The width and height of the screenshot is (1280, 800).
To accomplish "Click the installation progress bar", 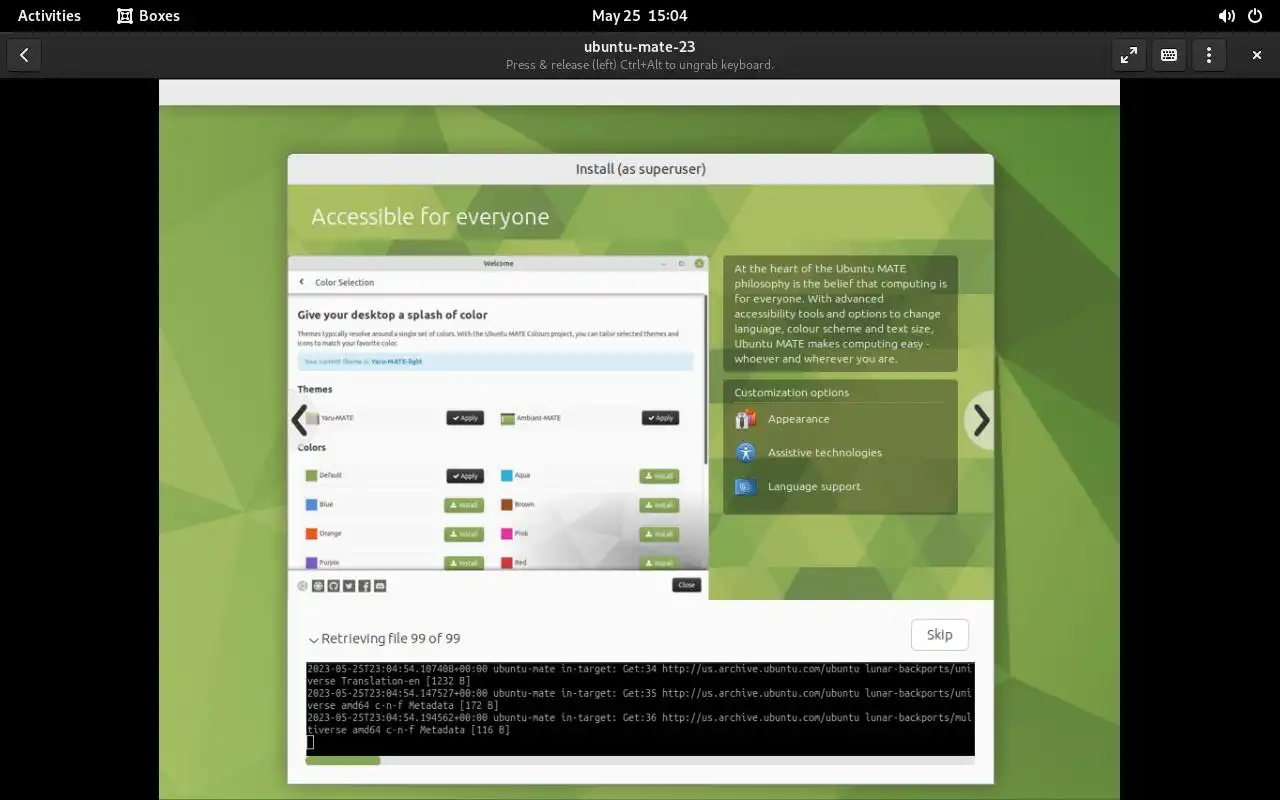I will click(640, 761).
